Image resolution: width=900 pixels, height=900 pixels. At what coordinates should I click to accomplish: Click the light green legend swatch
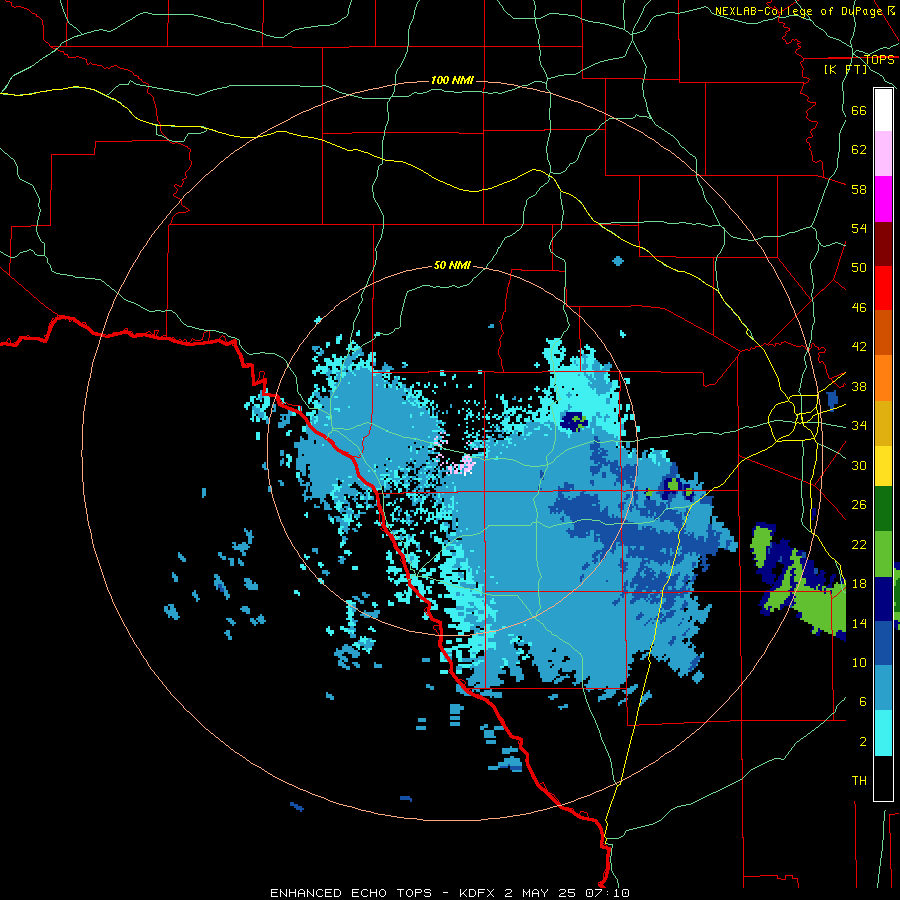click(883, 554)
